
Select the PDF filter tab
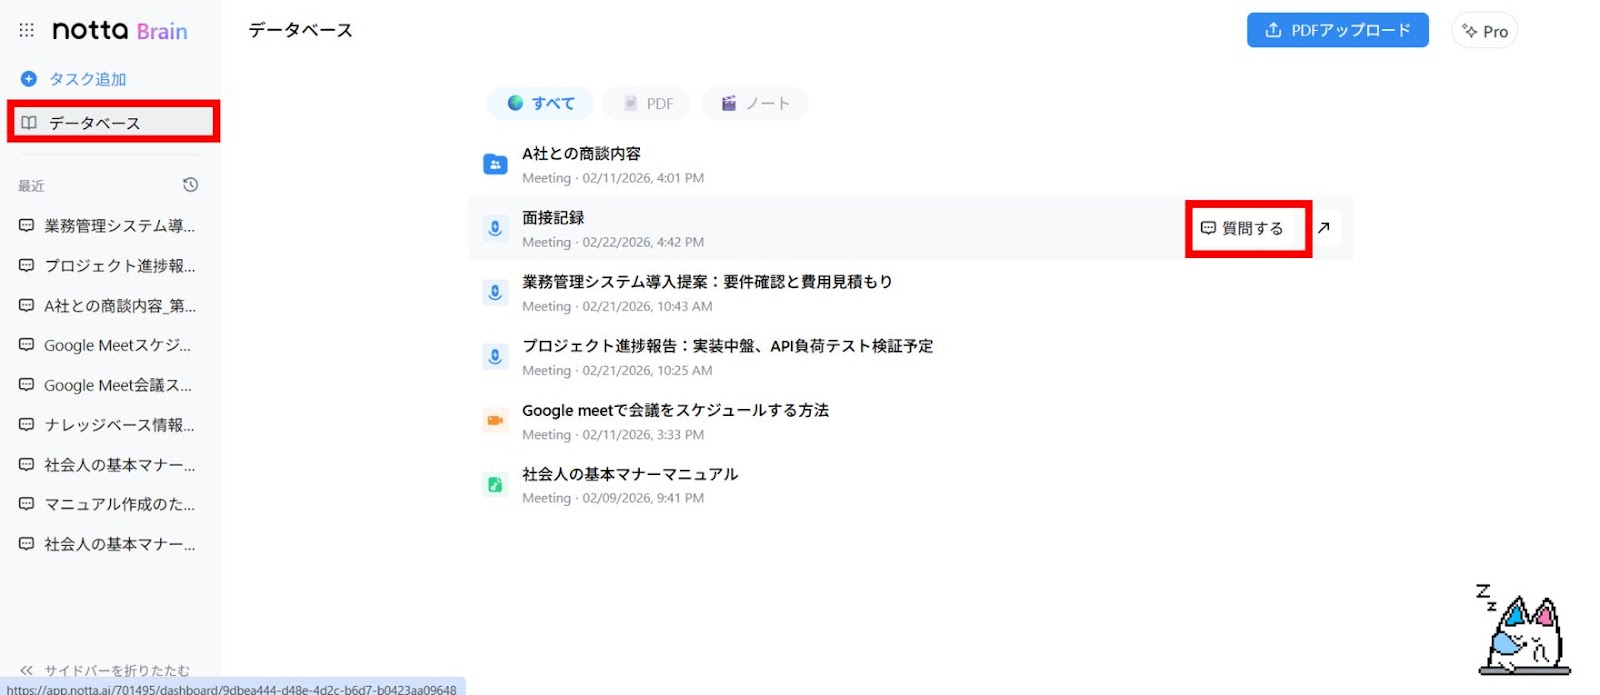point(647,103)
